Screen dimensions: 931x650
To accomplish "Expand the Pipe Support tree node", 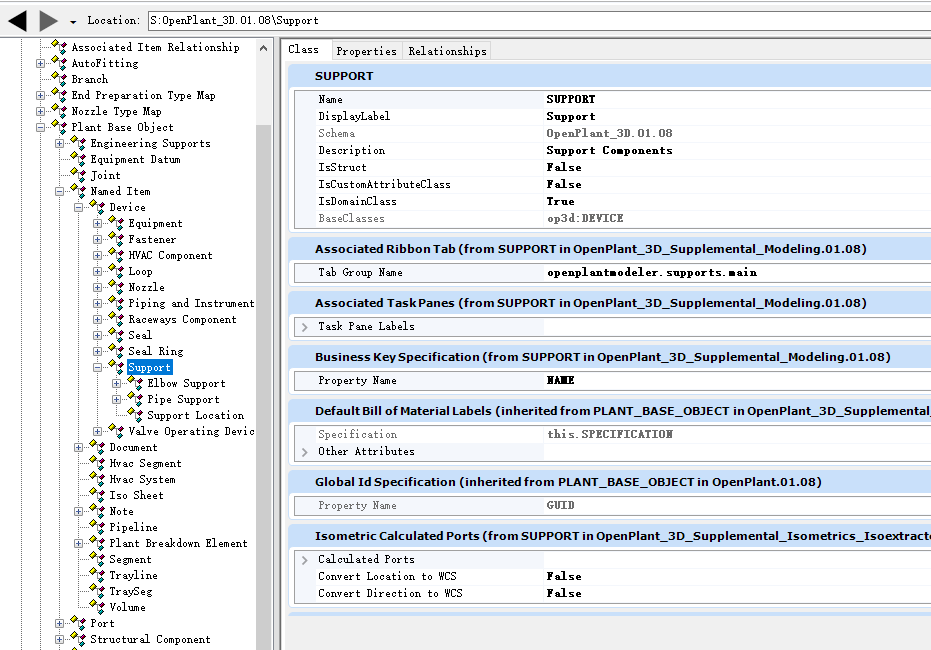I will pos(117,399).
